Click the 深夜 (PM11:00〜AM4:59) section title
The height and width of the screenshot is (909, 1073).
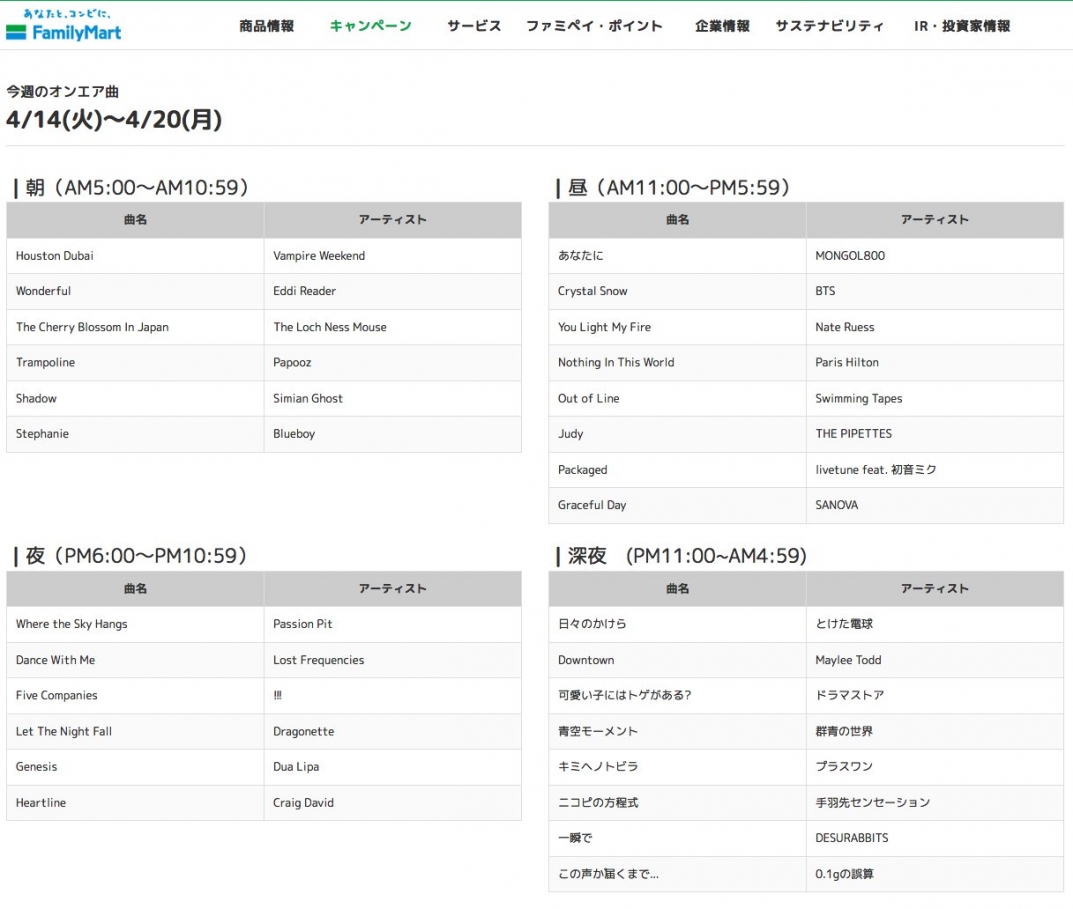[687, 555]
